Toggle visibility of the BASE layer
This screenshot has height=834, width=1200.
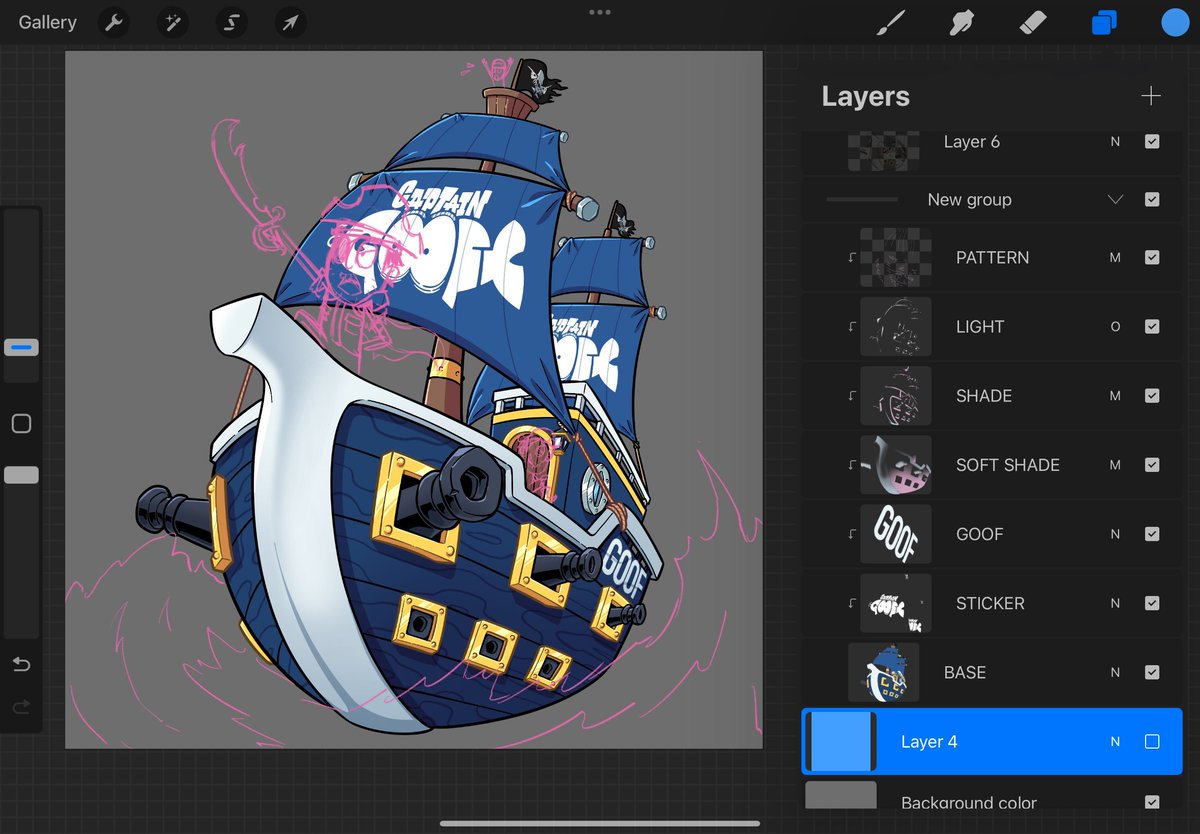pyautogui.click(x=1152, y=672)
